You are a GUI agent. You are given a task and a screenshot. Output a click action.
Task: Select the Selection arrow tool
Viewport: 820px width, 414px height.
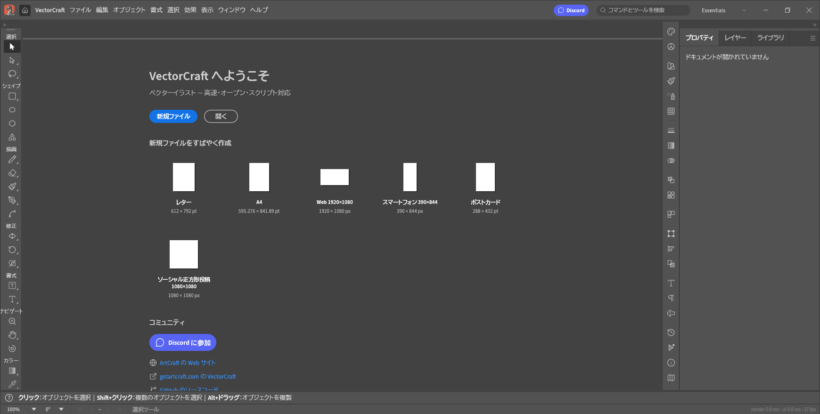click(x=12, y=47)
